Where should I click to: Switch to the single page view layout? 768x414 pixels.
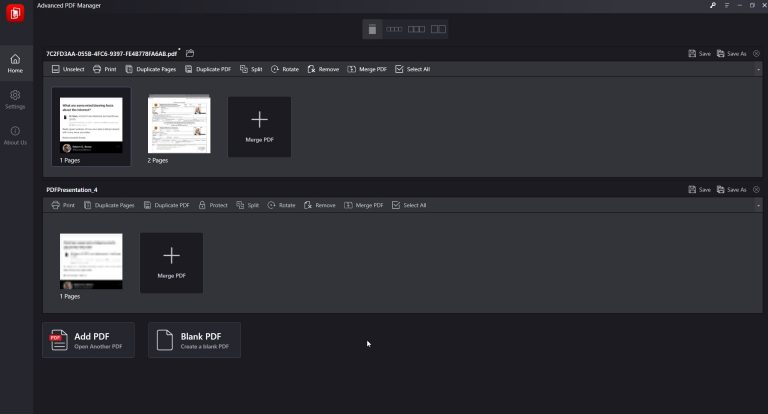(373, 29)
